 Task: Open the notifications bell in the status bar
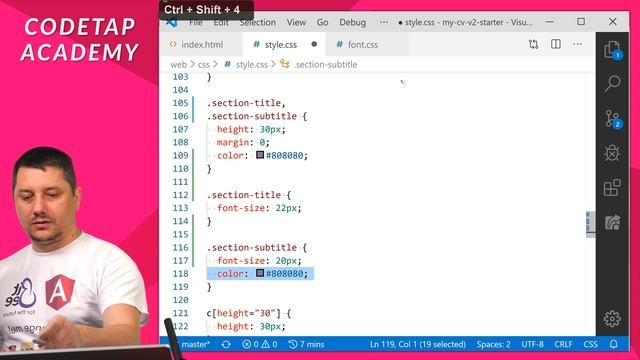point(613,344)
